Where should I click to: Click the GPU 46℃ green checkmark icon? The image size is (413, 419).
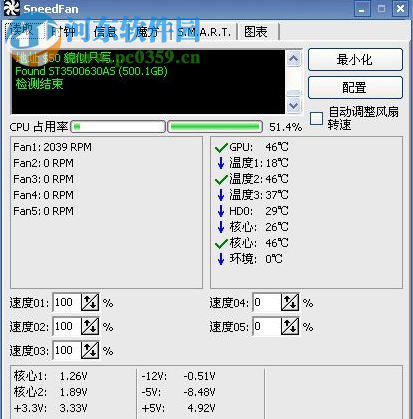221,147
